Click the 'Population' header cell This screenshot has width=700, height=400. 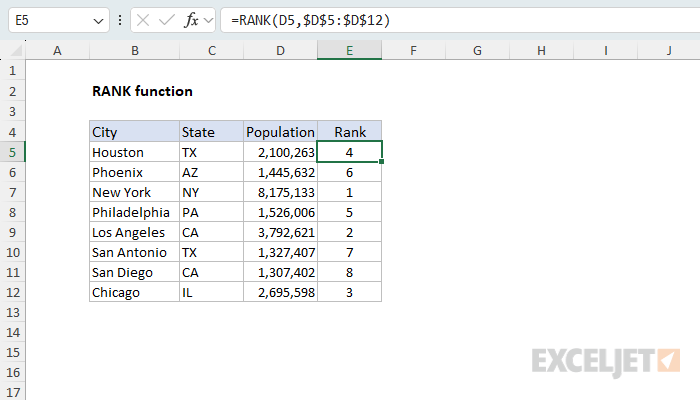tap(280, 132)
